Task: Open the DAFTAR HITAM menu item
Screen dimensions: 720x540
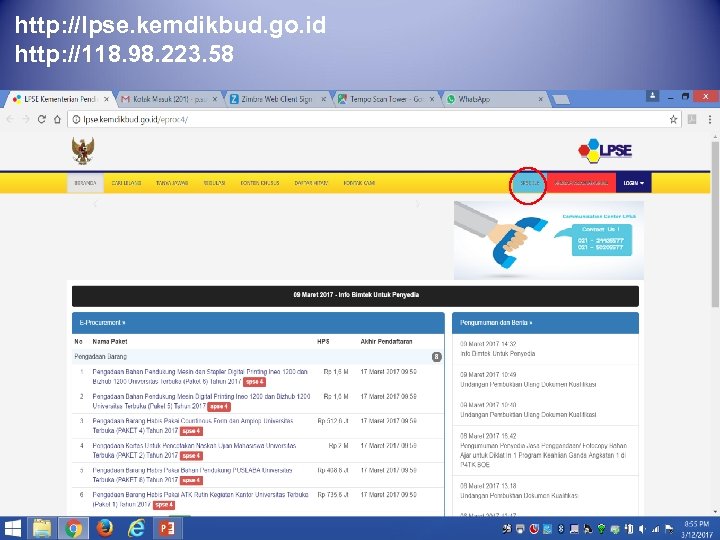Action: pyautogui.click(x=311, y=183)
